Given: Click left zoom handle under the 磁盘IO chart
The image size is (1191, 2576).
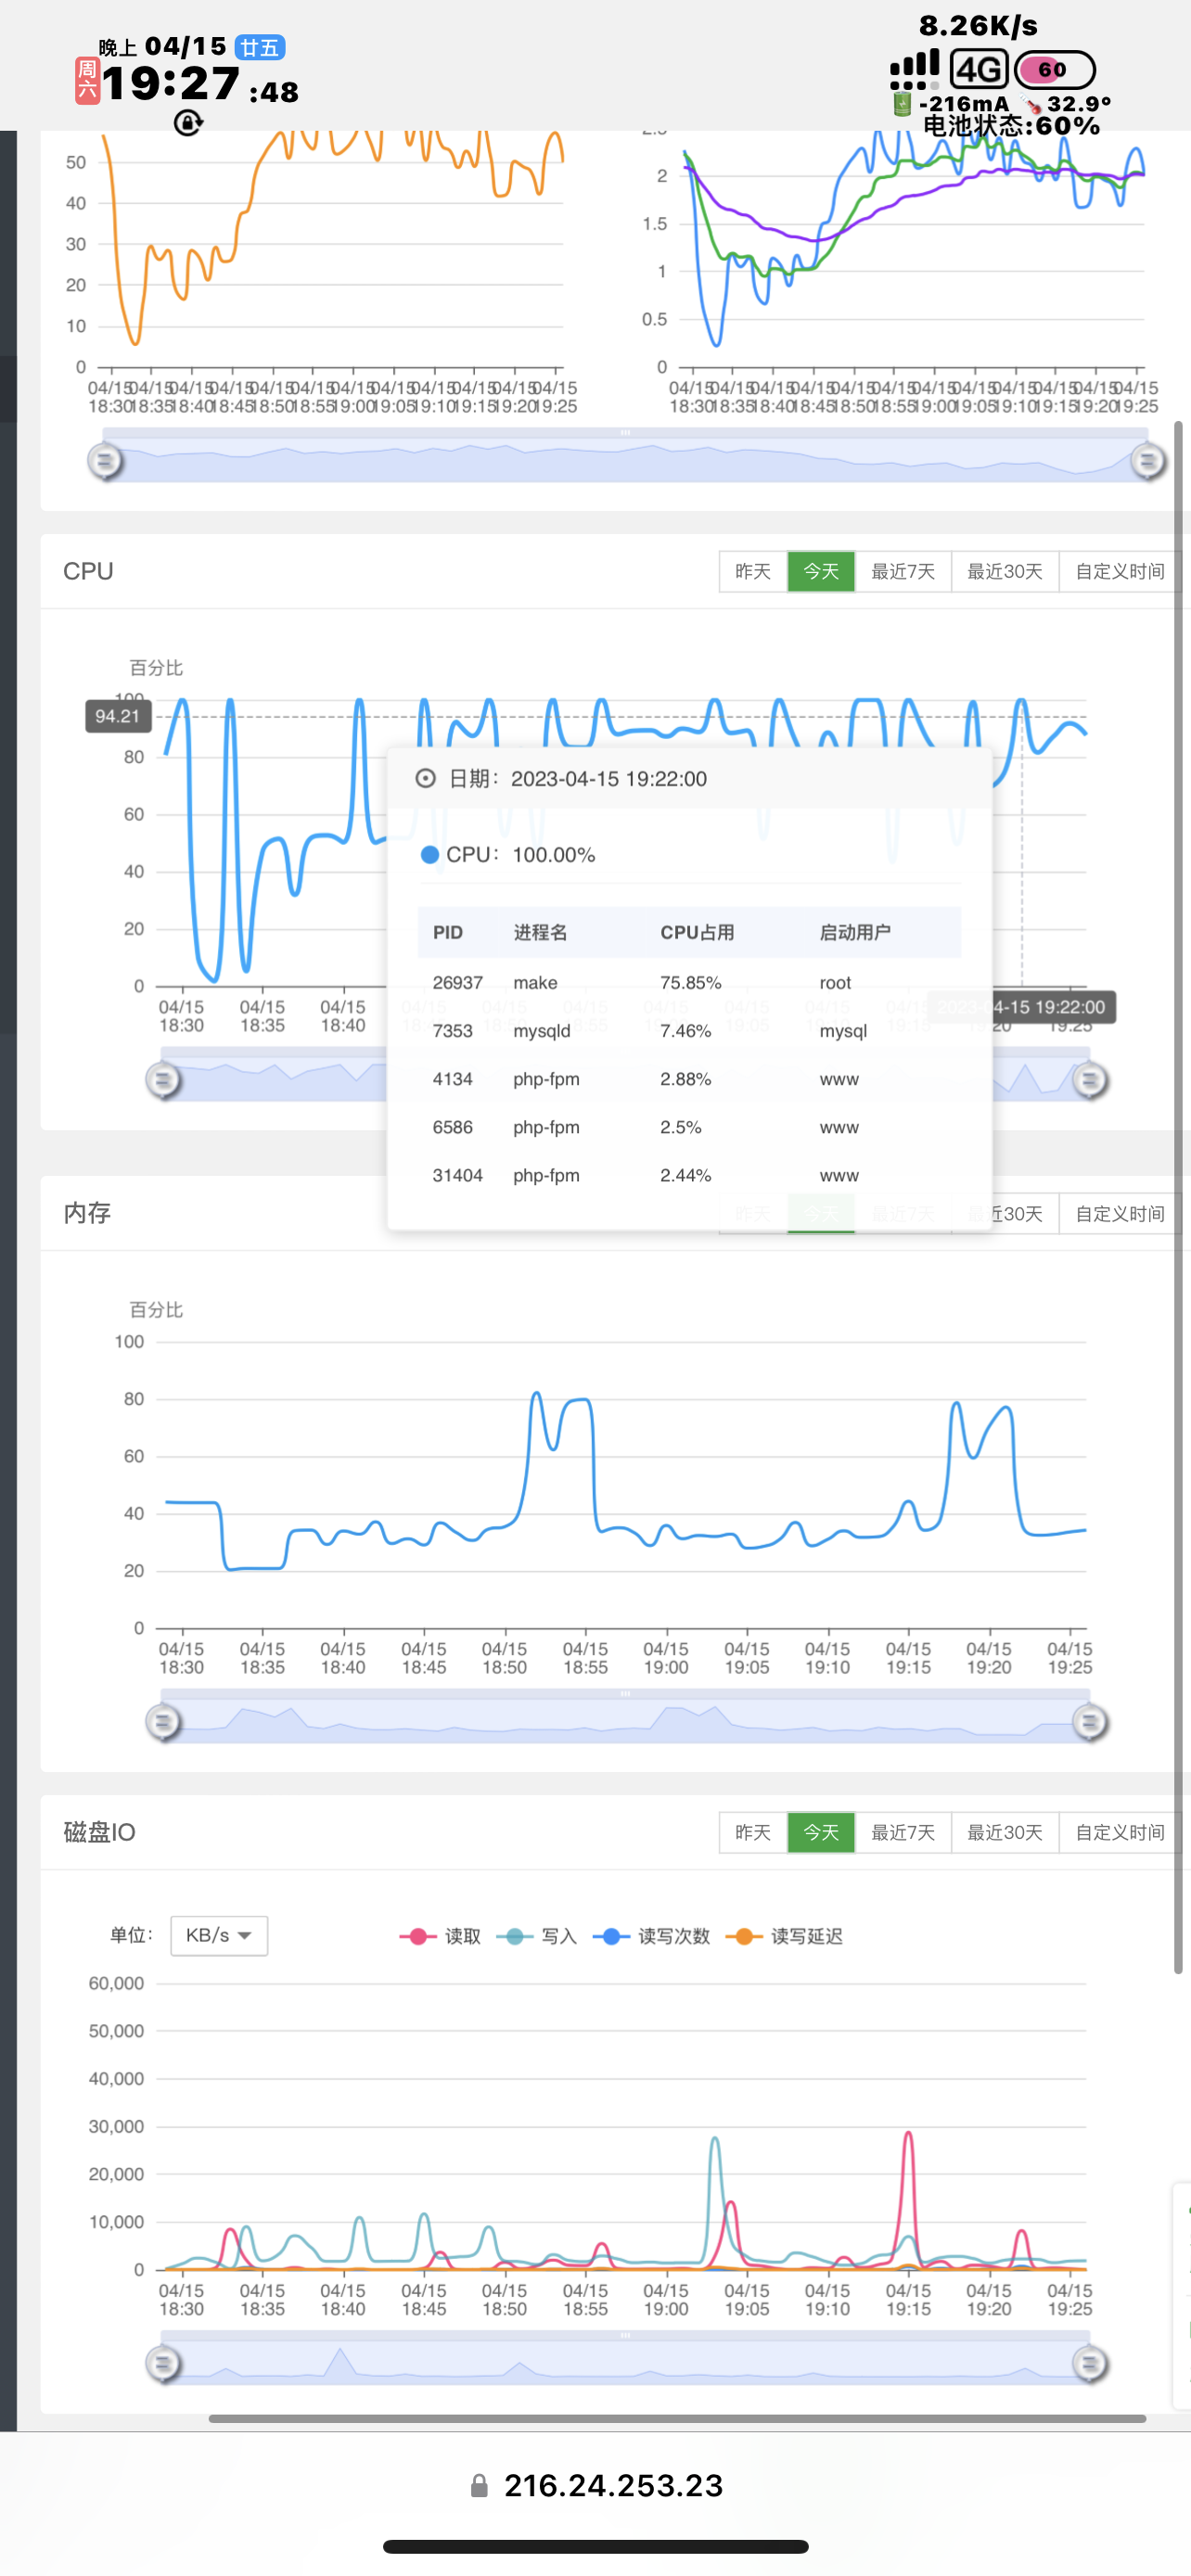Looking at the screenshot, I should click(x=164, y=2364).
